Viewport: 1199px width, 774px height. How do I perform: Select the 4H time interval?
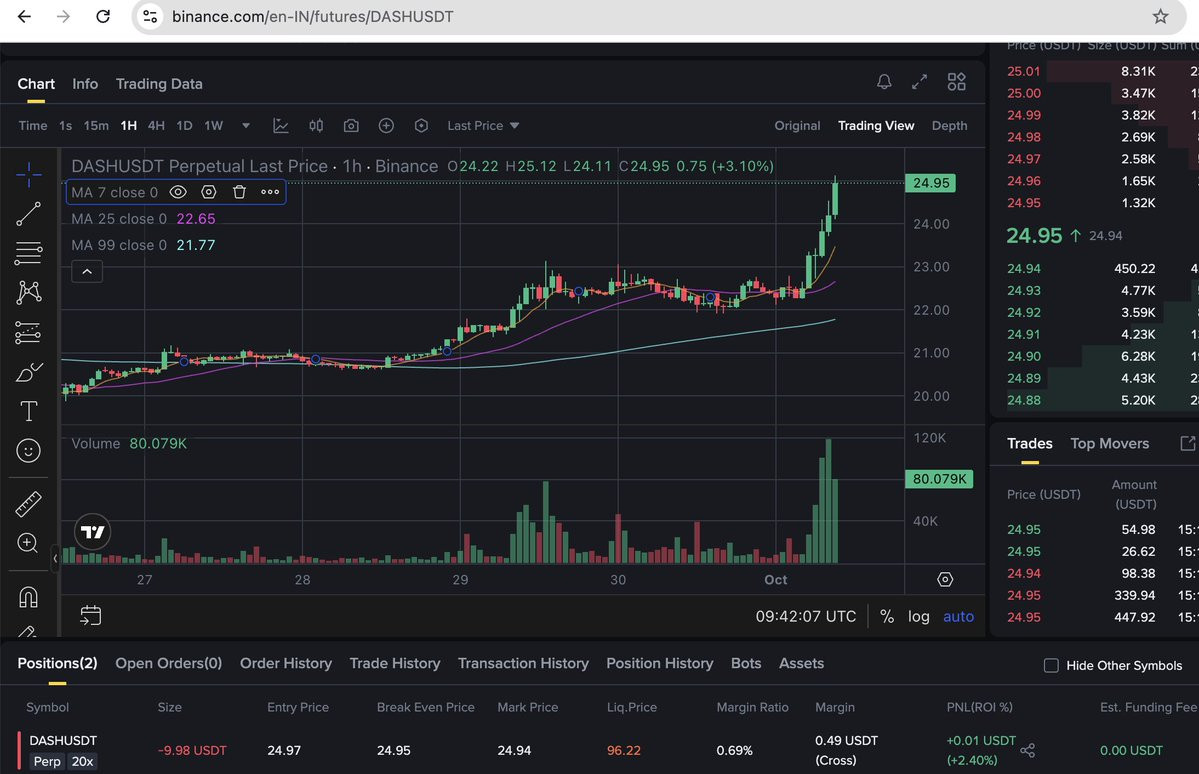(156, 125)
